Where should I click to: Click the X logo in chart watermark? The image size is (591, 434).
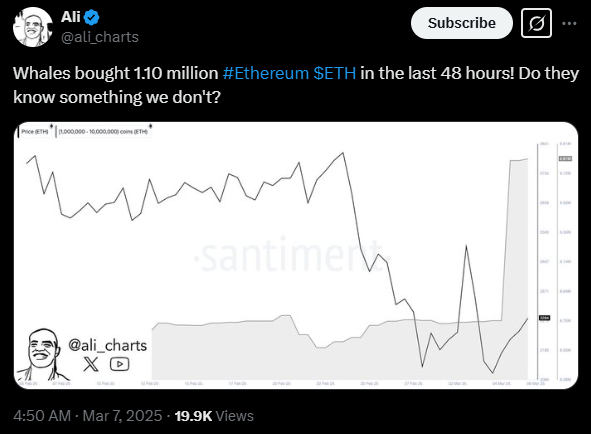pyautogui.click(x=90, y=364)
